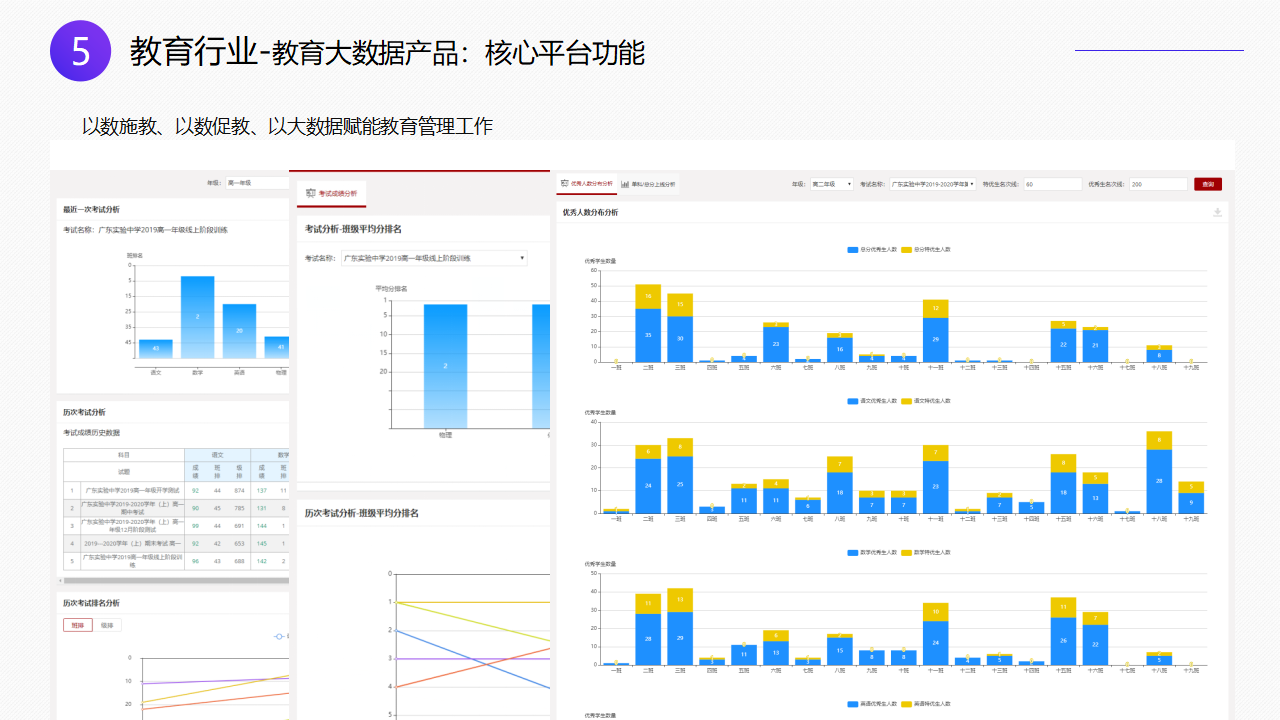Click the subtitle 以数施教、以数促教、以大数据赋能教育管理工作
Viewport: 1280px width, 720px height.
point(287,126)
